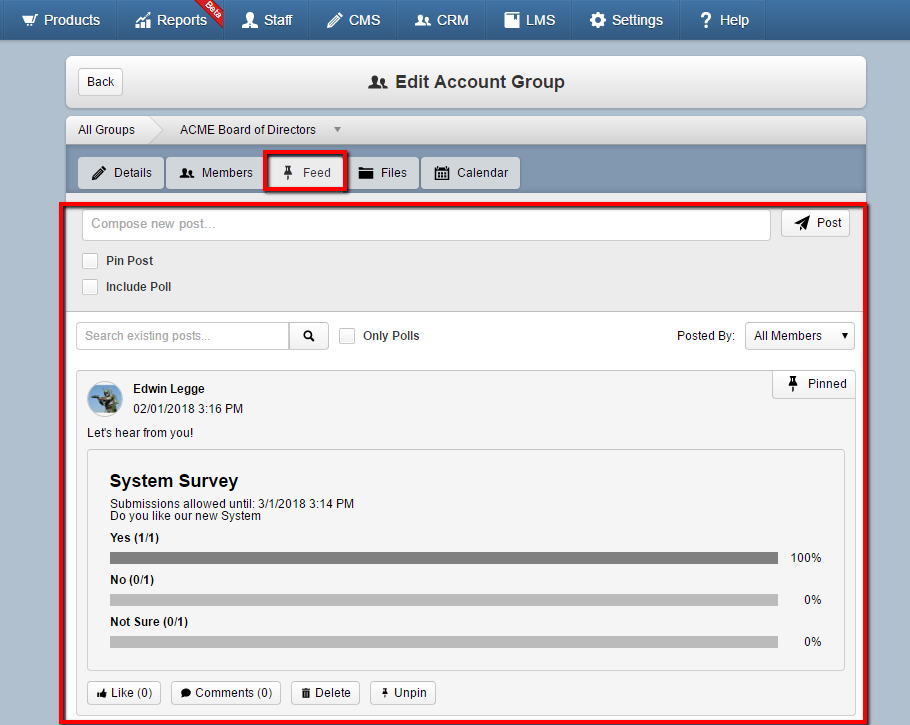Toggle the Only Polls checkbox
Viewport: 910px width, 725px height.
347,336
